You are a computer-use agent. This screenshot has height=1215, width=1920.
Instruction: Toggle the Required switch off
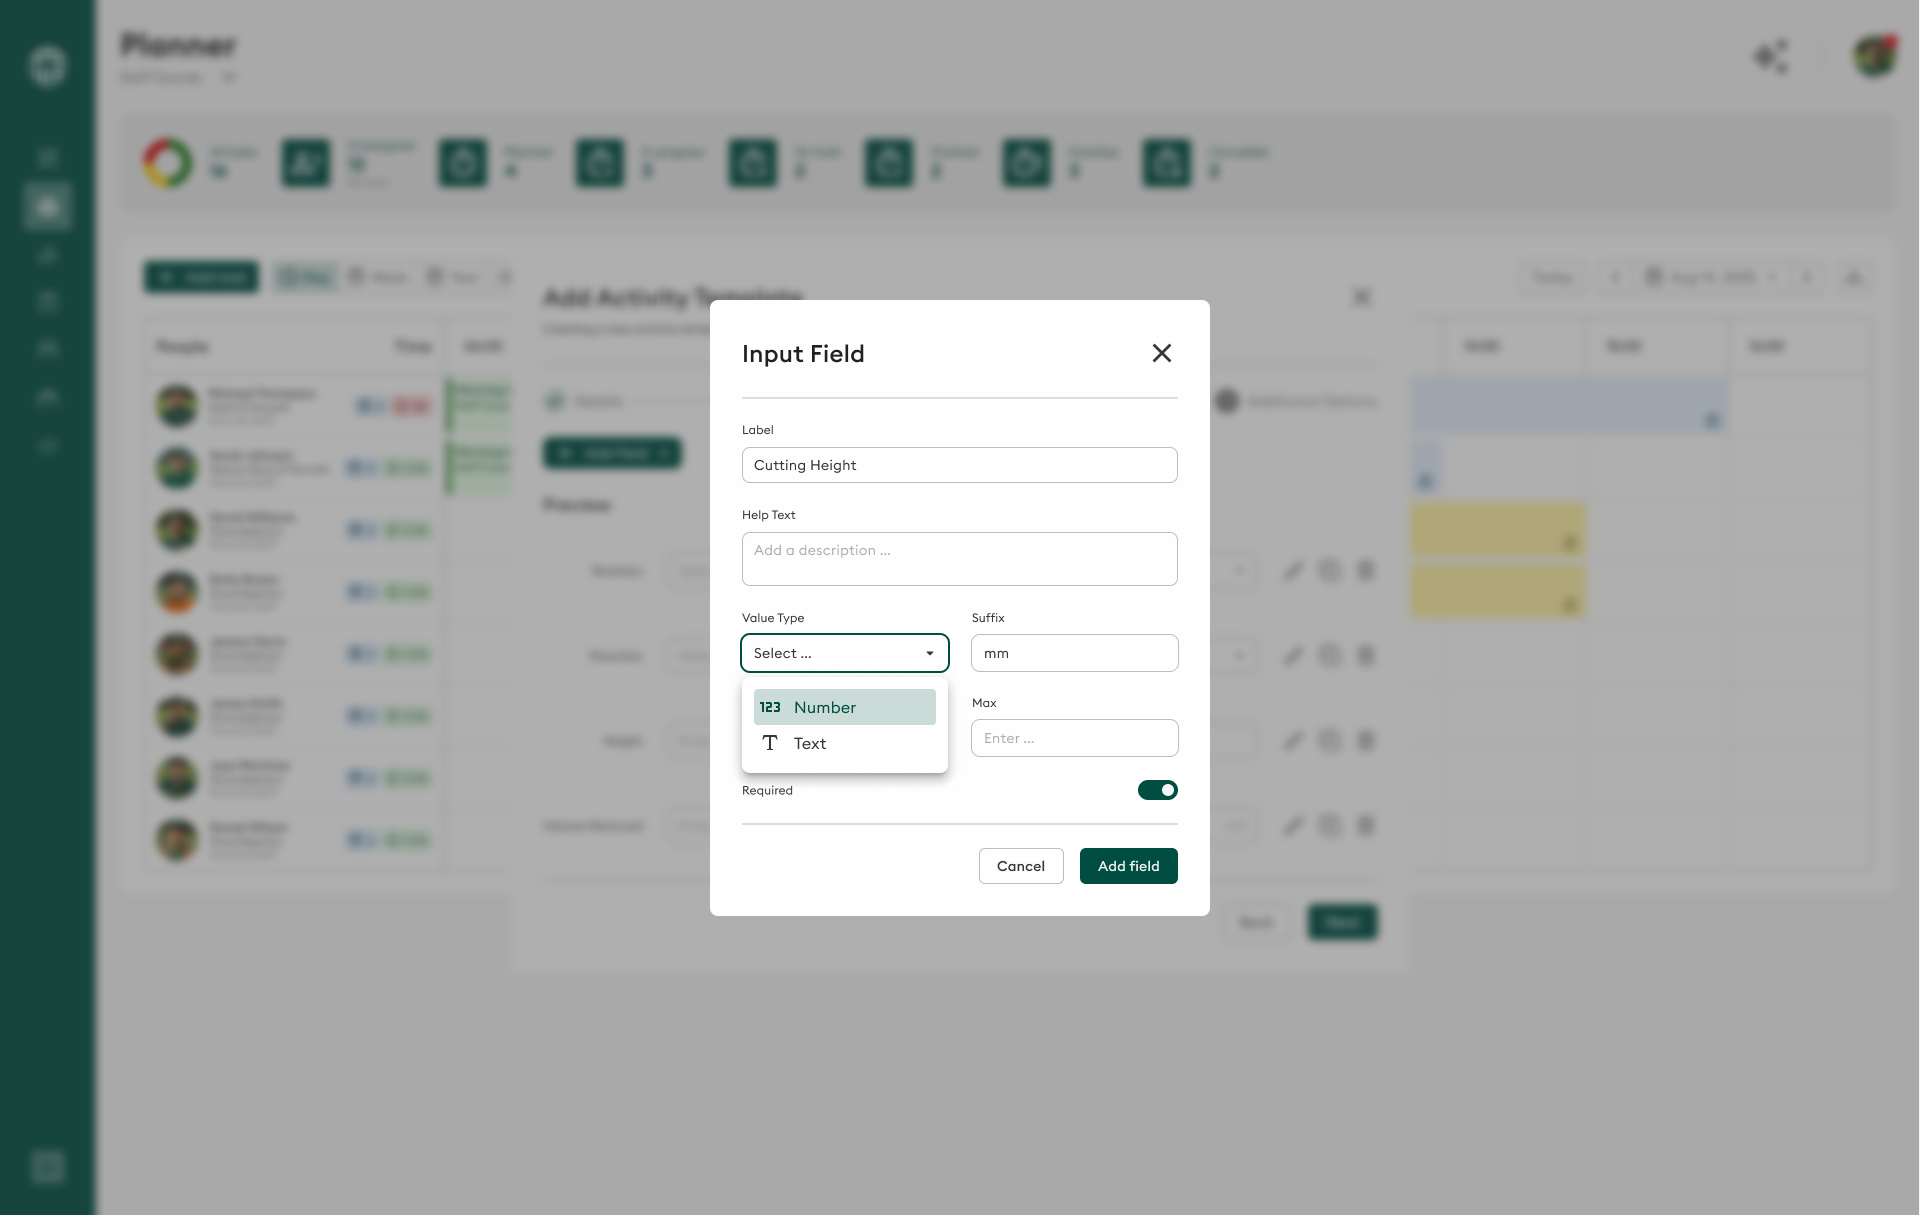(x=1157, y=790)
